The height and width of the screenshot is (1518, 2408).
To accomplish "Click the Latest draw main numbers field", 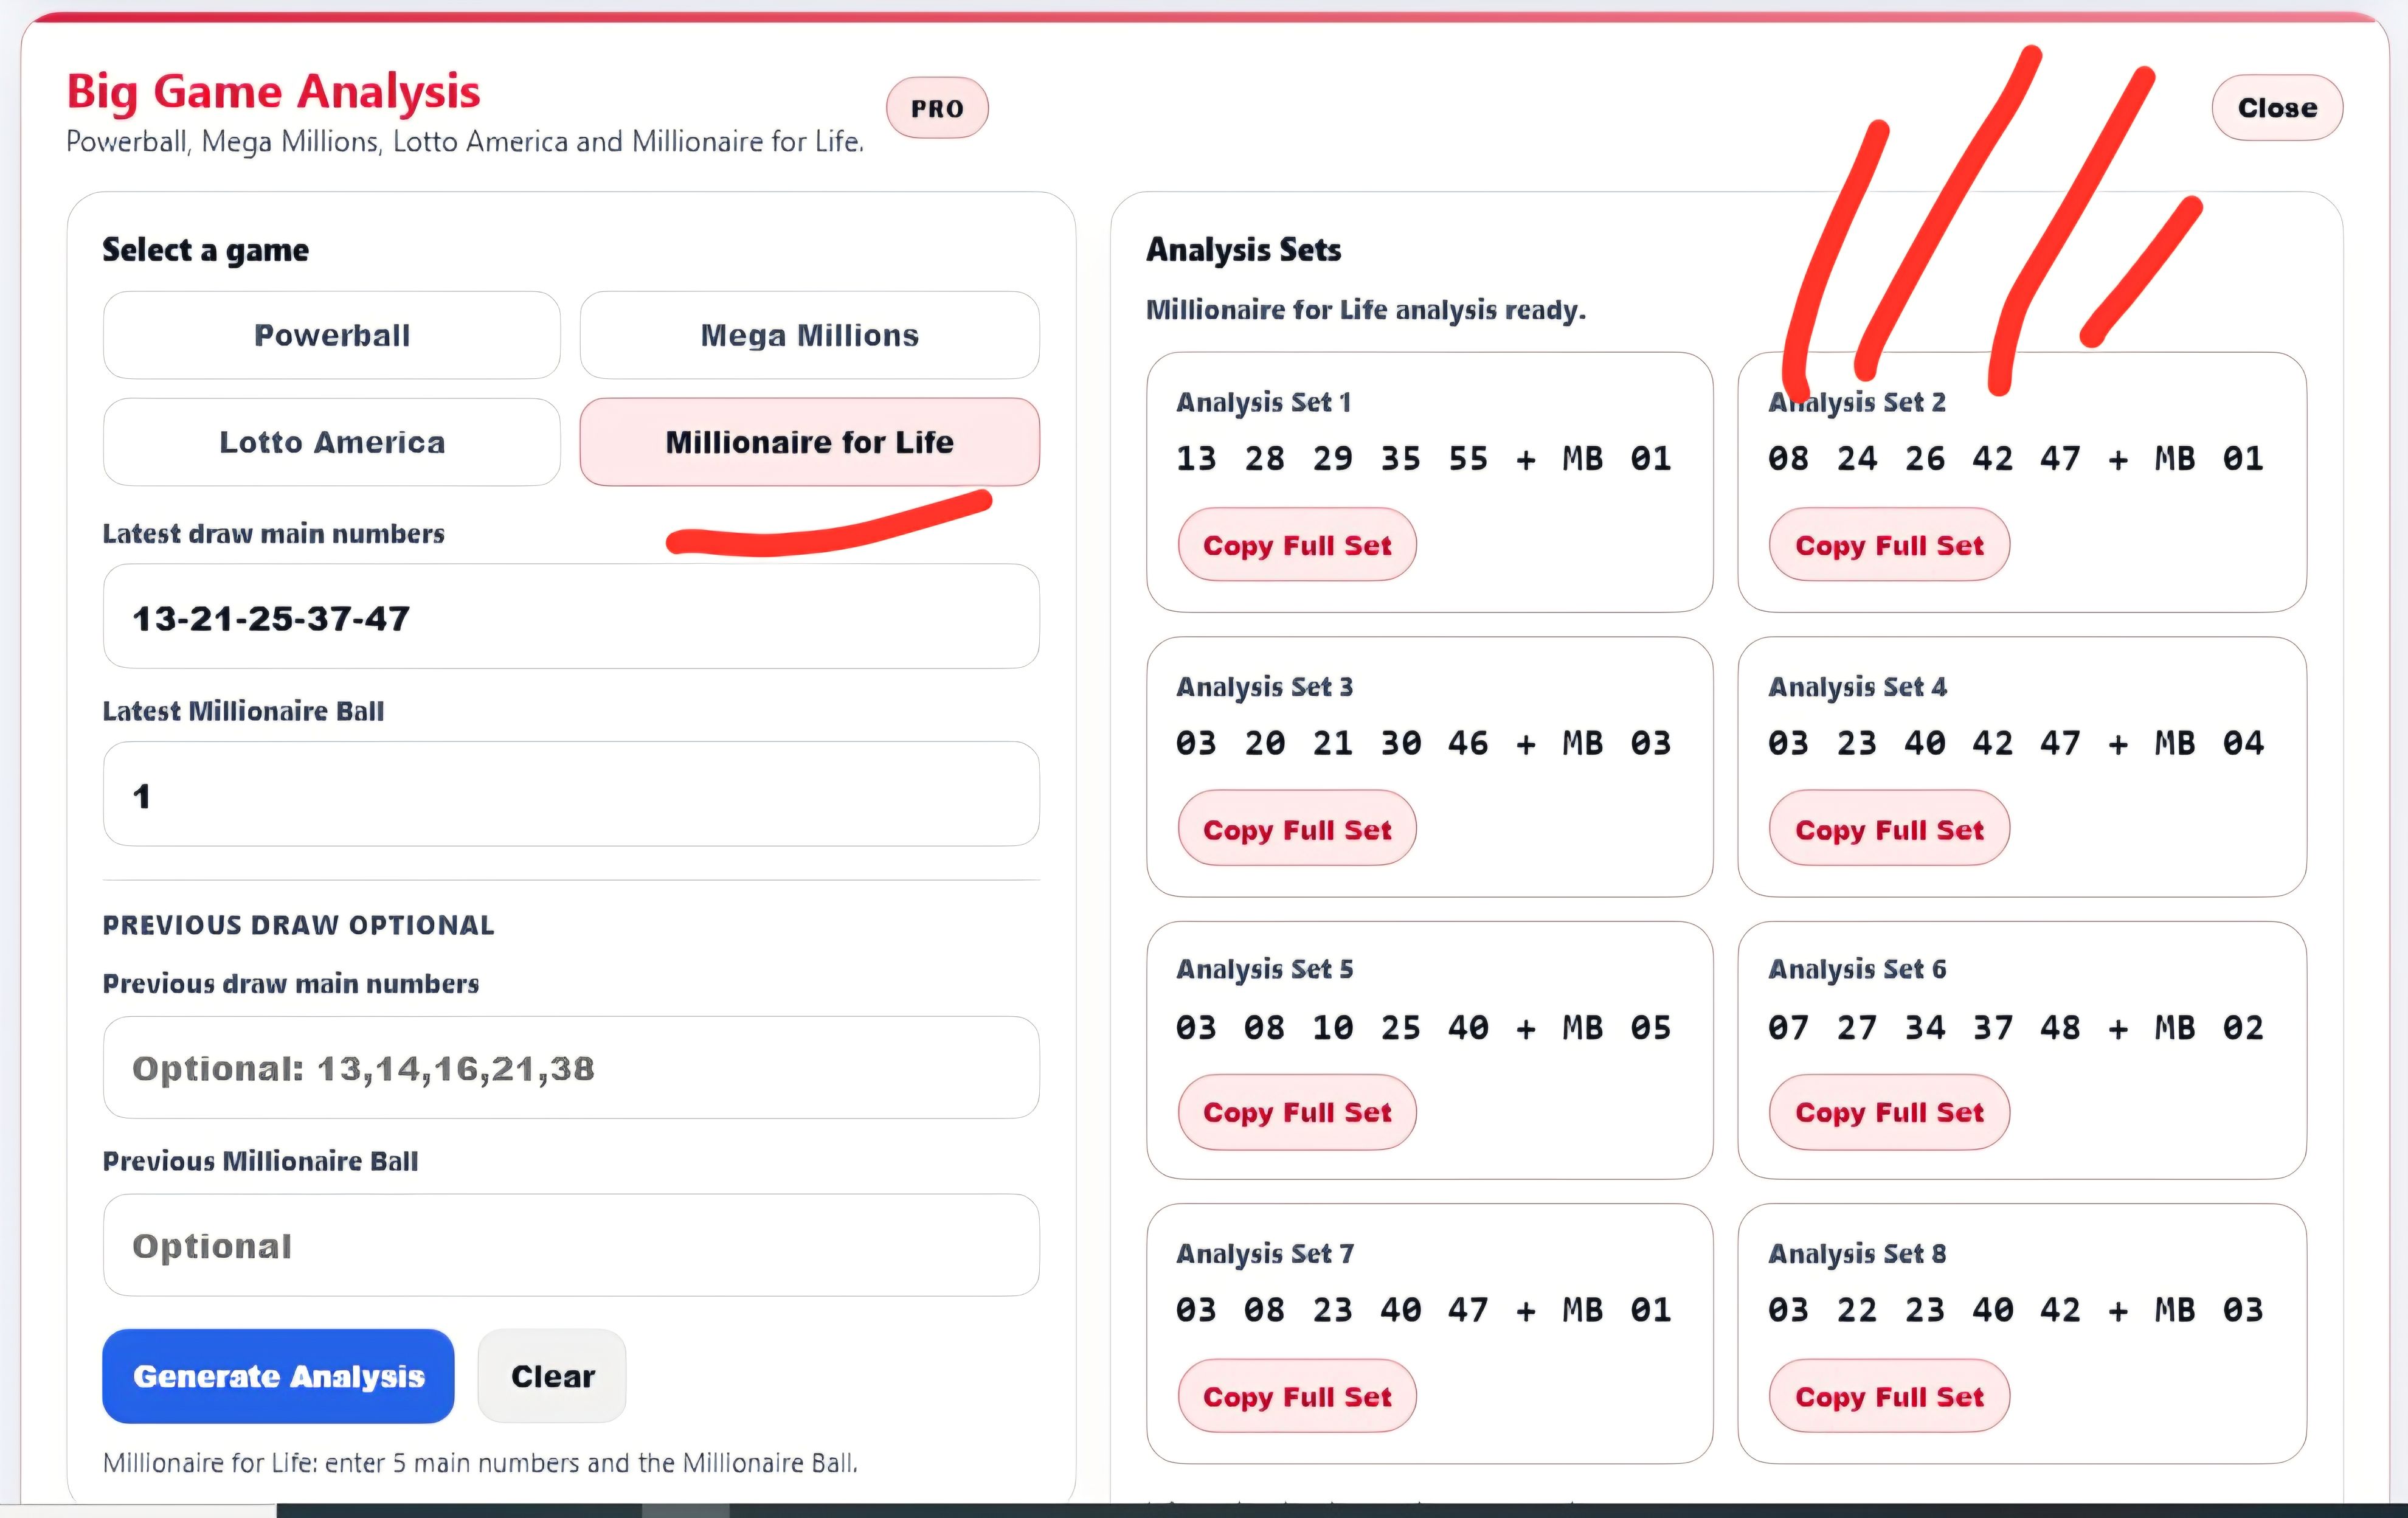I will click(571, 617).
